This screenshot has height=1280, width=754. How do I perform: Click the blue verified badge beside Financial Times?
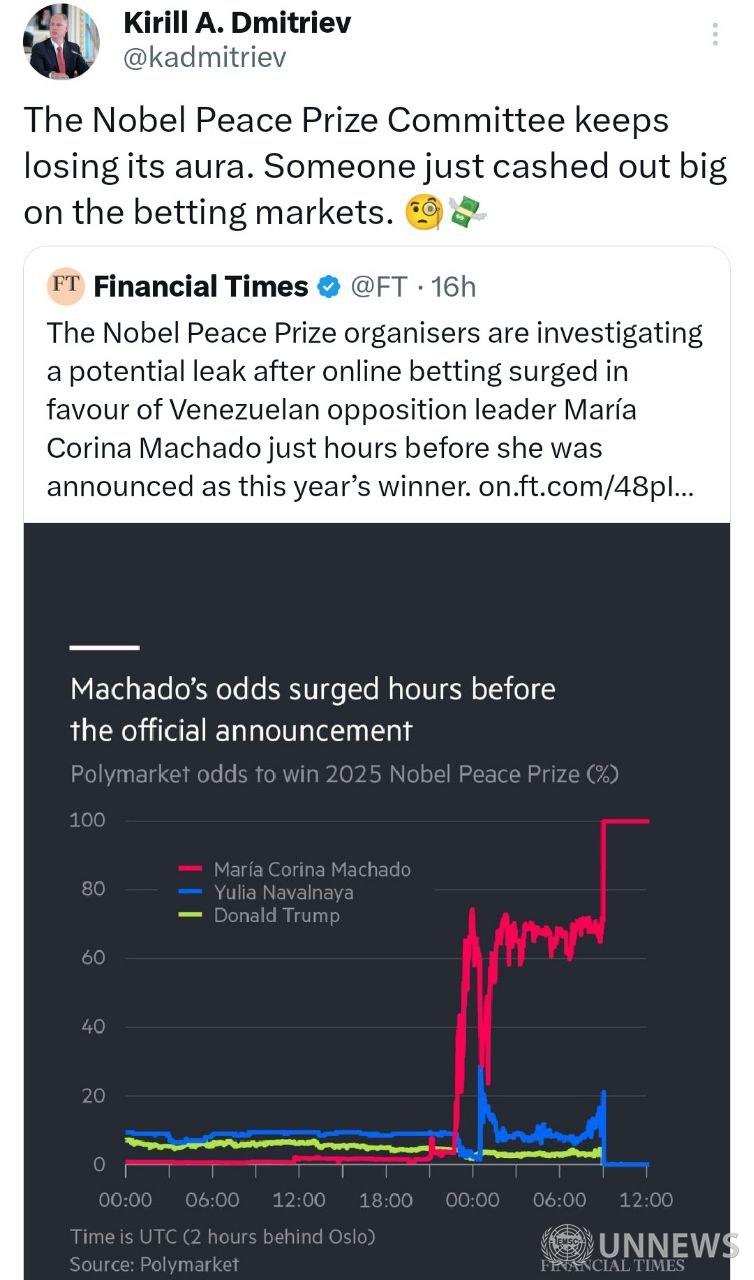[327, 287]
